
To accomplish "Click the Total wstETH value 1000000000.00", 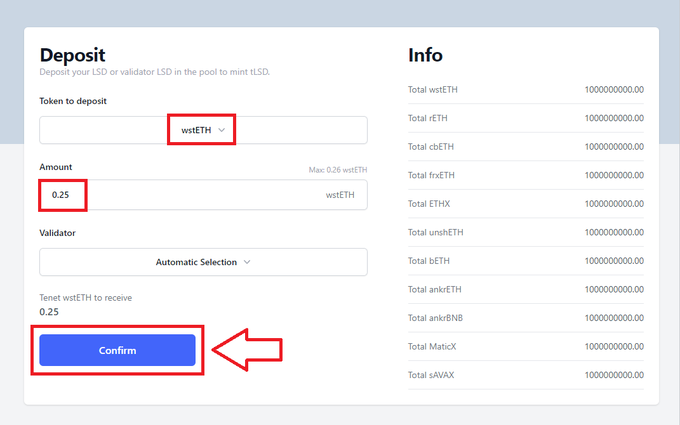I will [614, 90].
